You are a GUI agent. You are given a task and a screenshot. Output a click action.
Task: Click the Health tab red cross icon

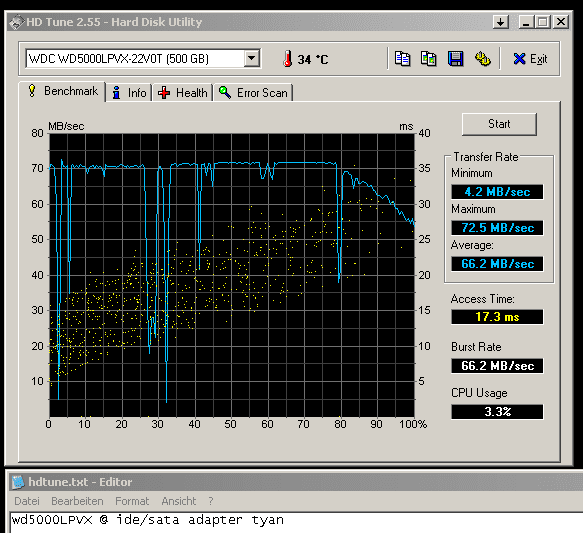click(x=164, y=93)
